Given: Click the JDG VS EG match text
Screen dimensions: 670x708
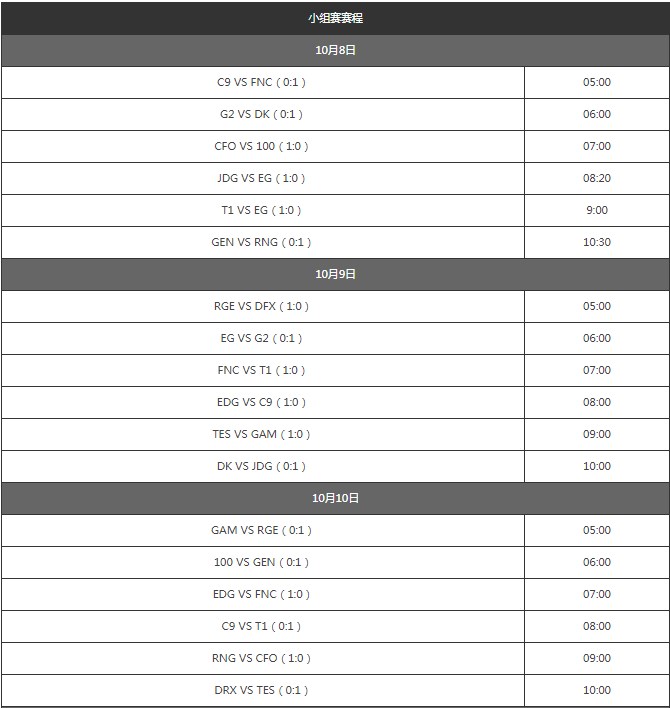Looking at the screenshot, I should pos(261,178).
